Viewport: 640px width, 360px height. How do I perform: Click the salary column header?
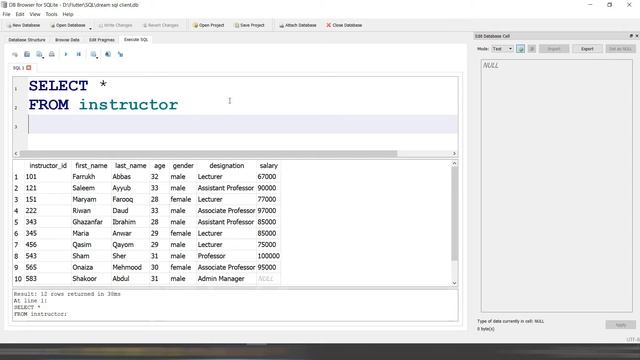click(x=269, y=166)
